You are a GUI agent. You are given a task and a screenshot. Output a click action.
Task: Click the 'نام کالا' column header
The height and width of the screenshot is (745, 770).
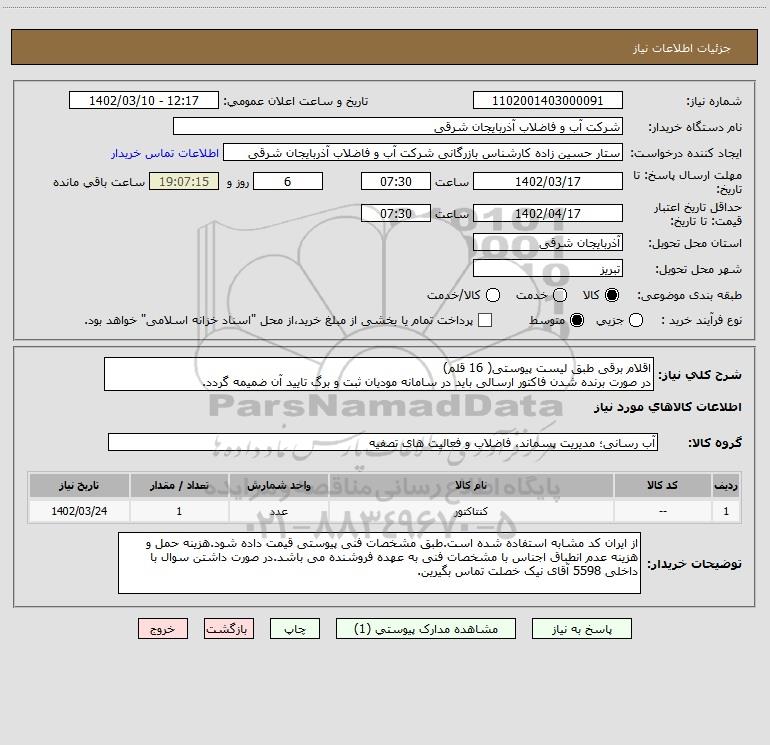point(471,486)
